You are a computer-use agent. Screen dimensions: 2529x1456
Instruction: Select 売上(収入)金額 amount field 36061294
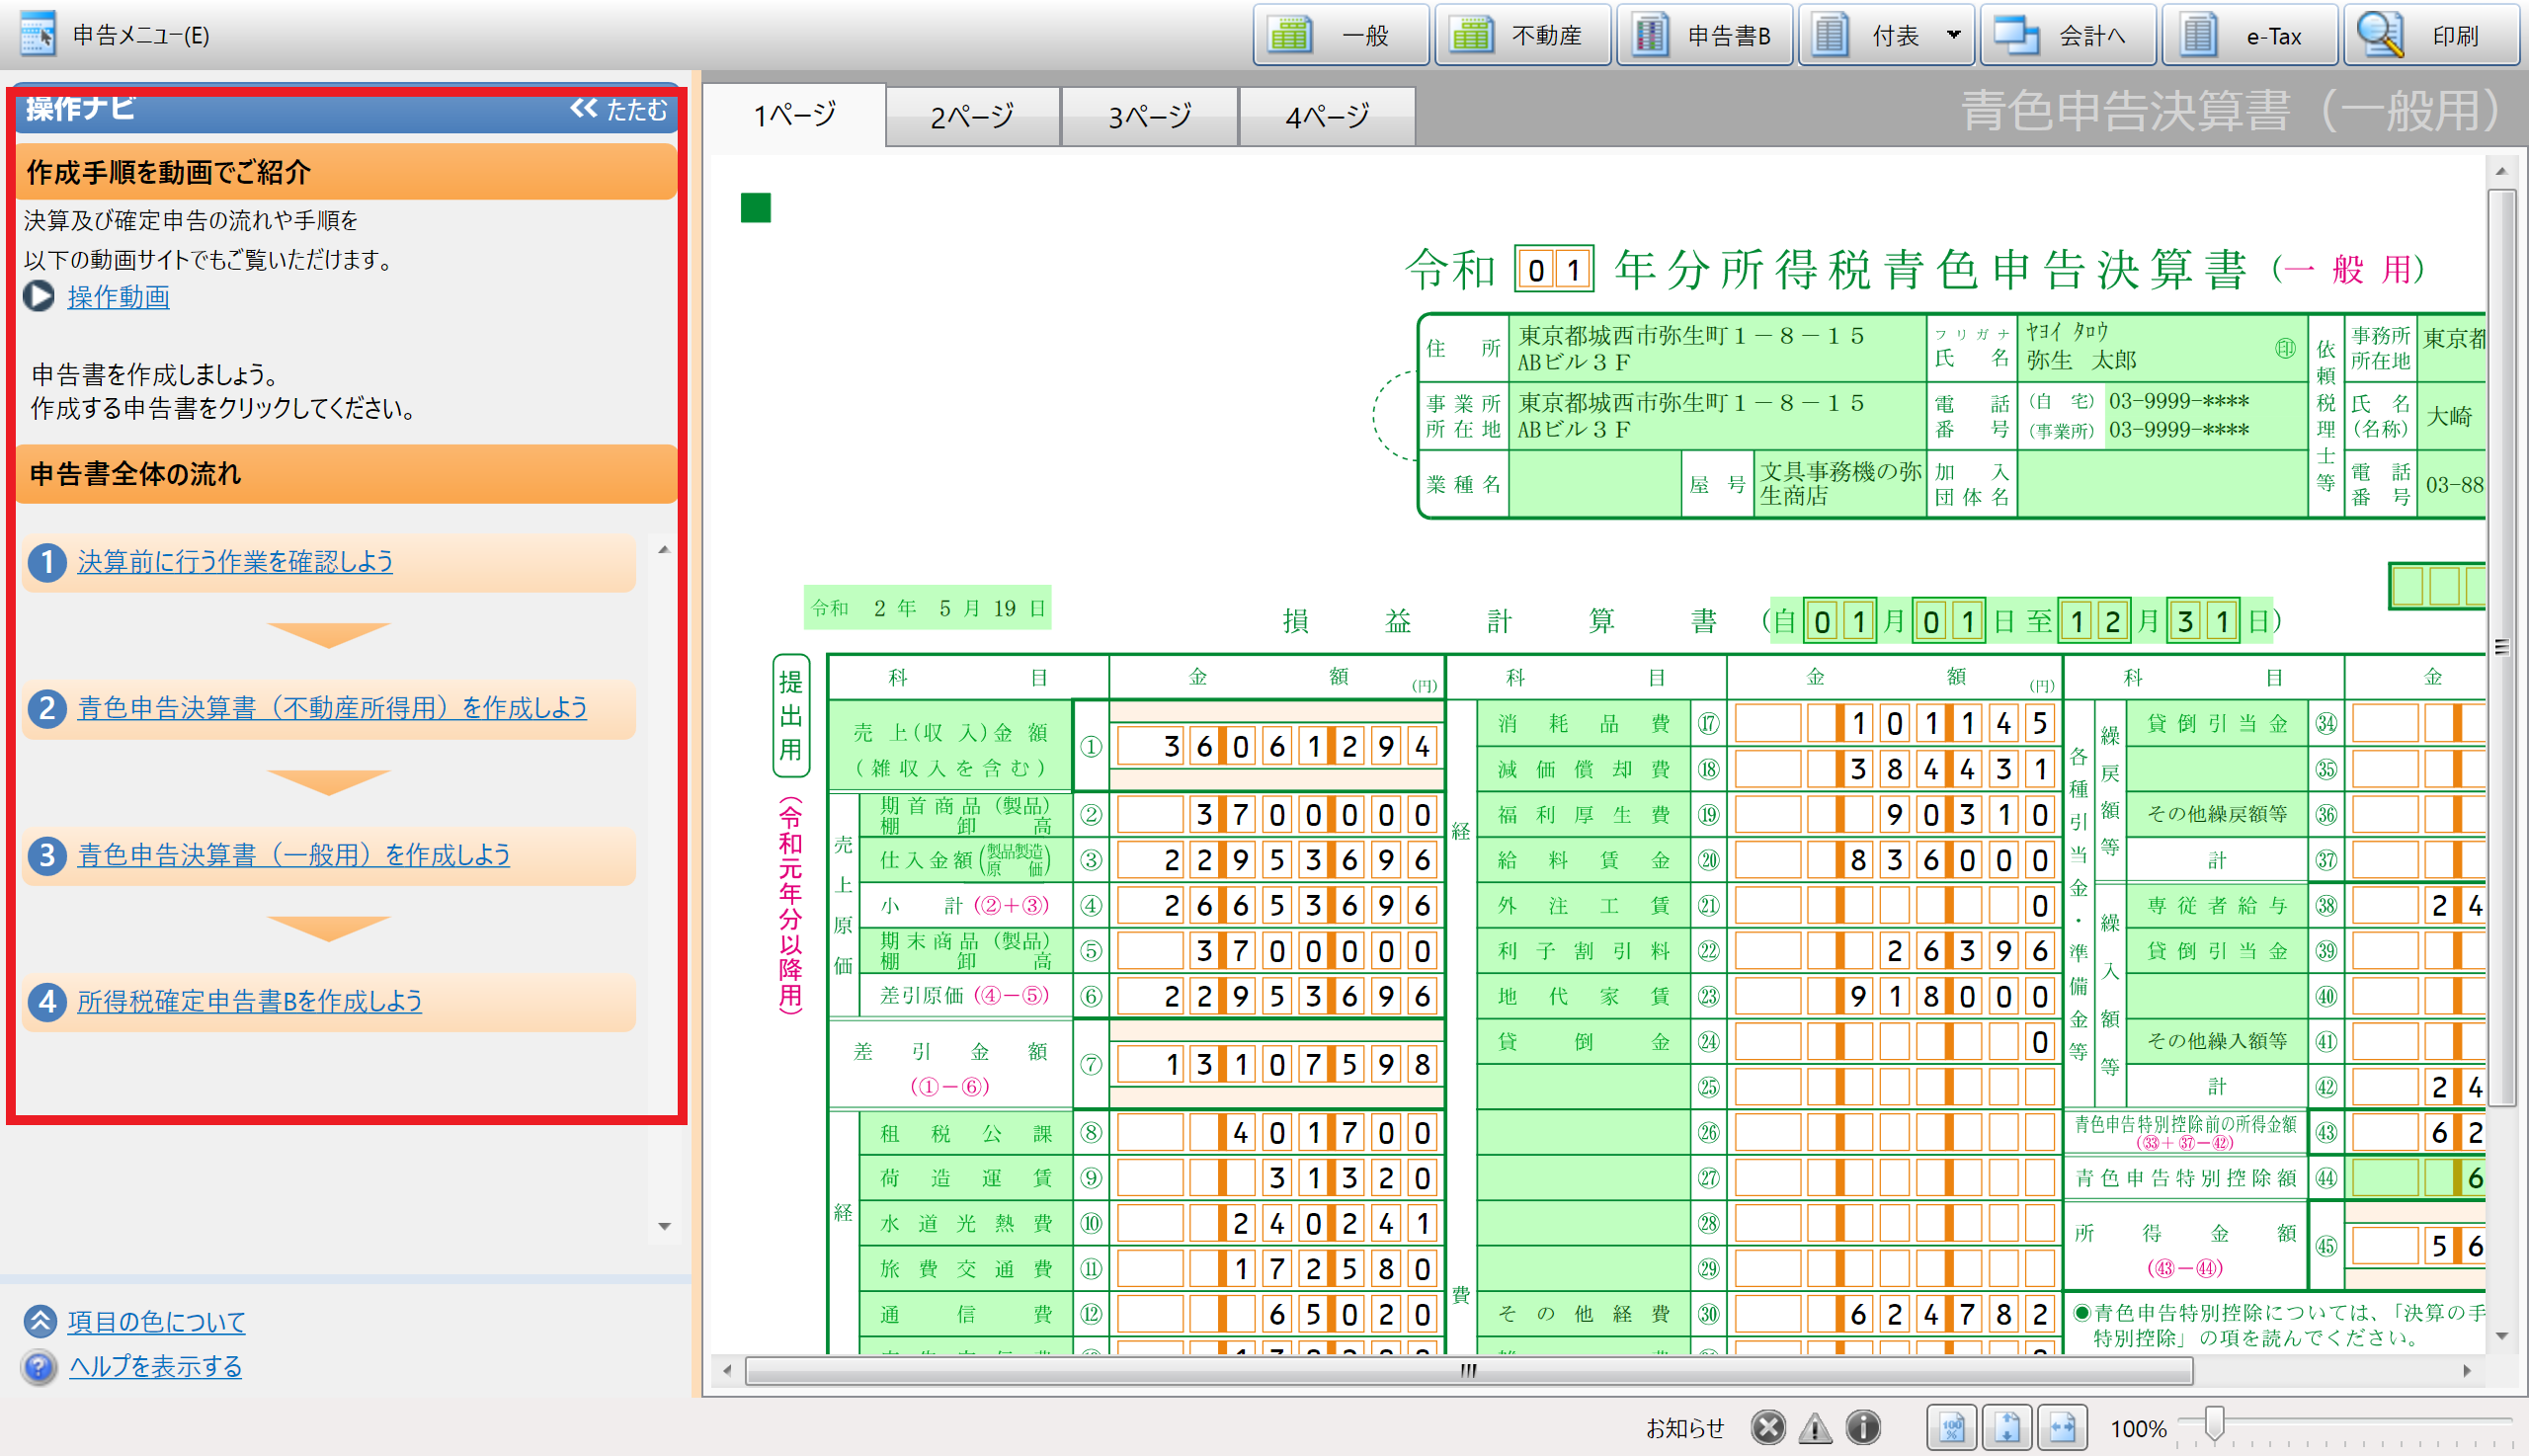(1278, 746)
